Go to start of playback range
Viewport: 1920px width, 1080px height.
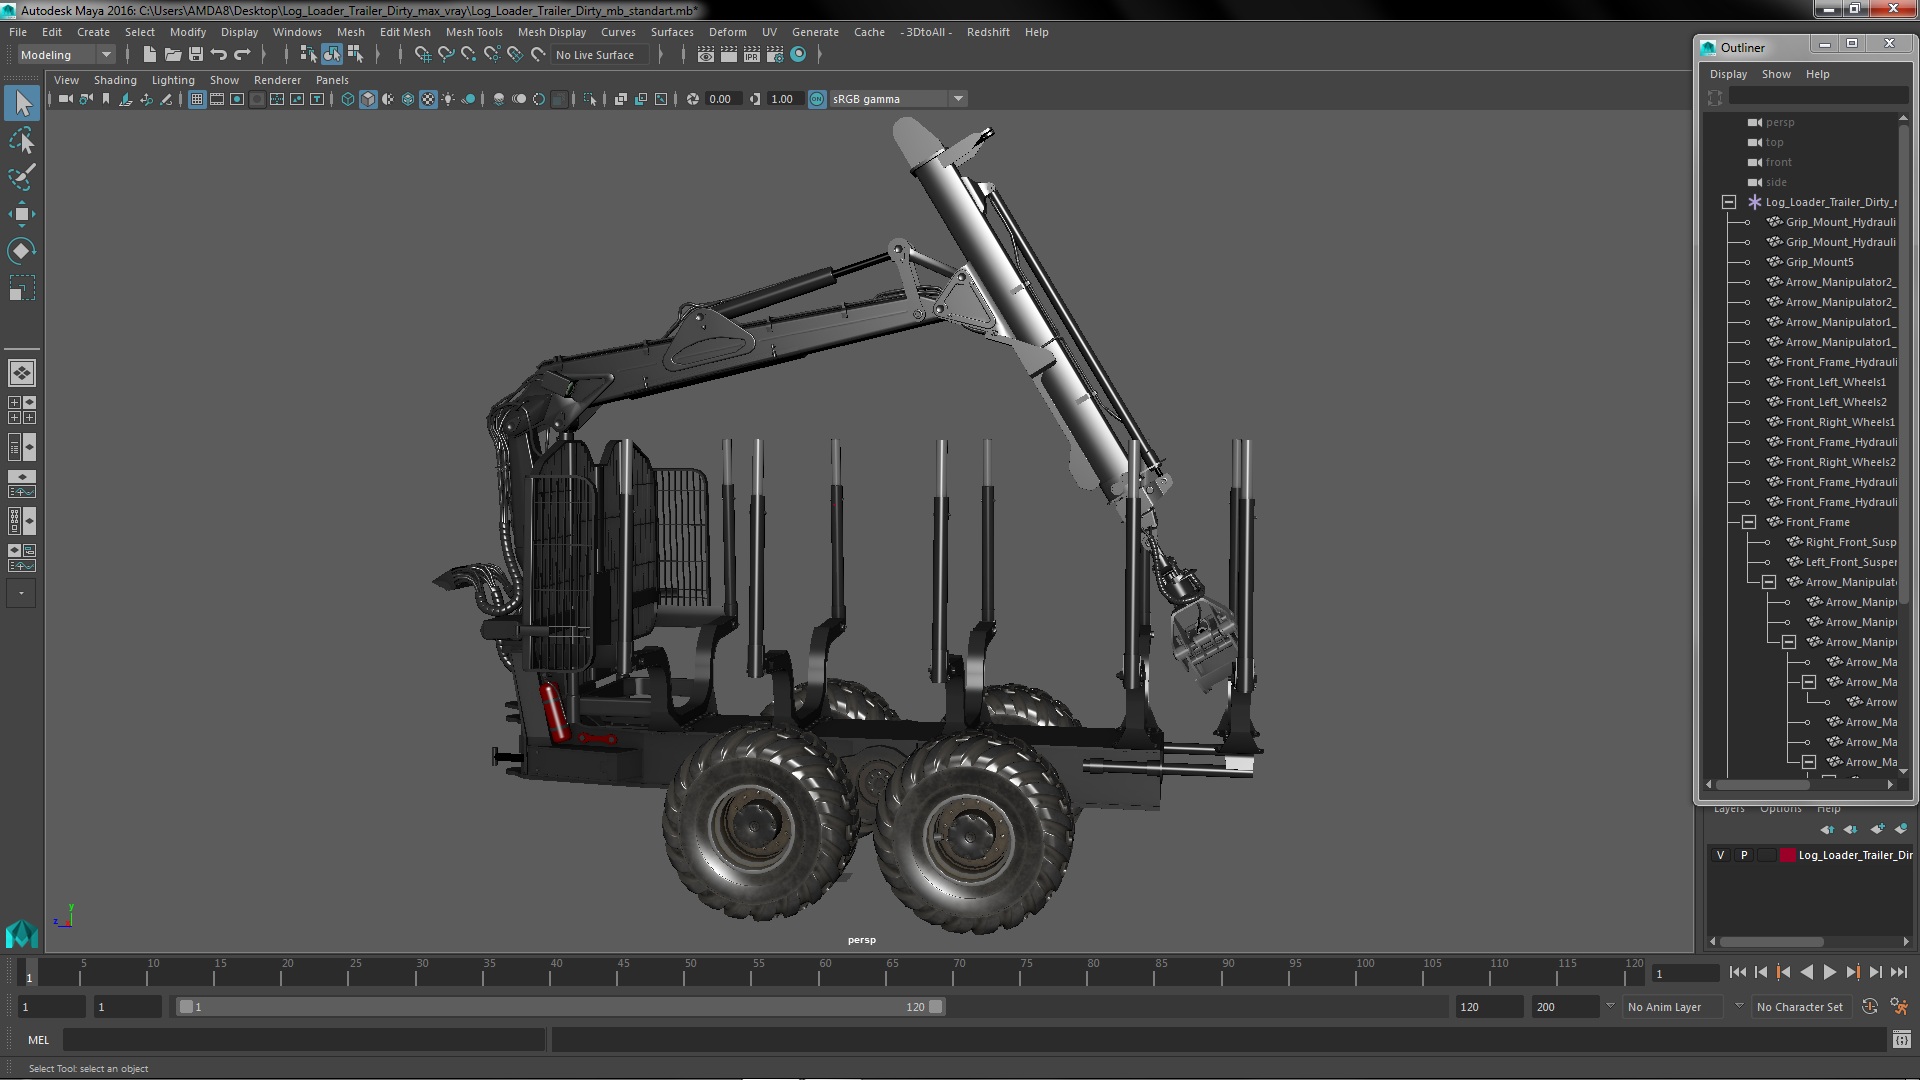1737,972
